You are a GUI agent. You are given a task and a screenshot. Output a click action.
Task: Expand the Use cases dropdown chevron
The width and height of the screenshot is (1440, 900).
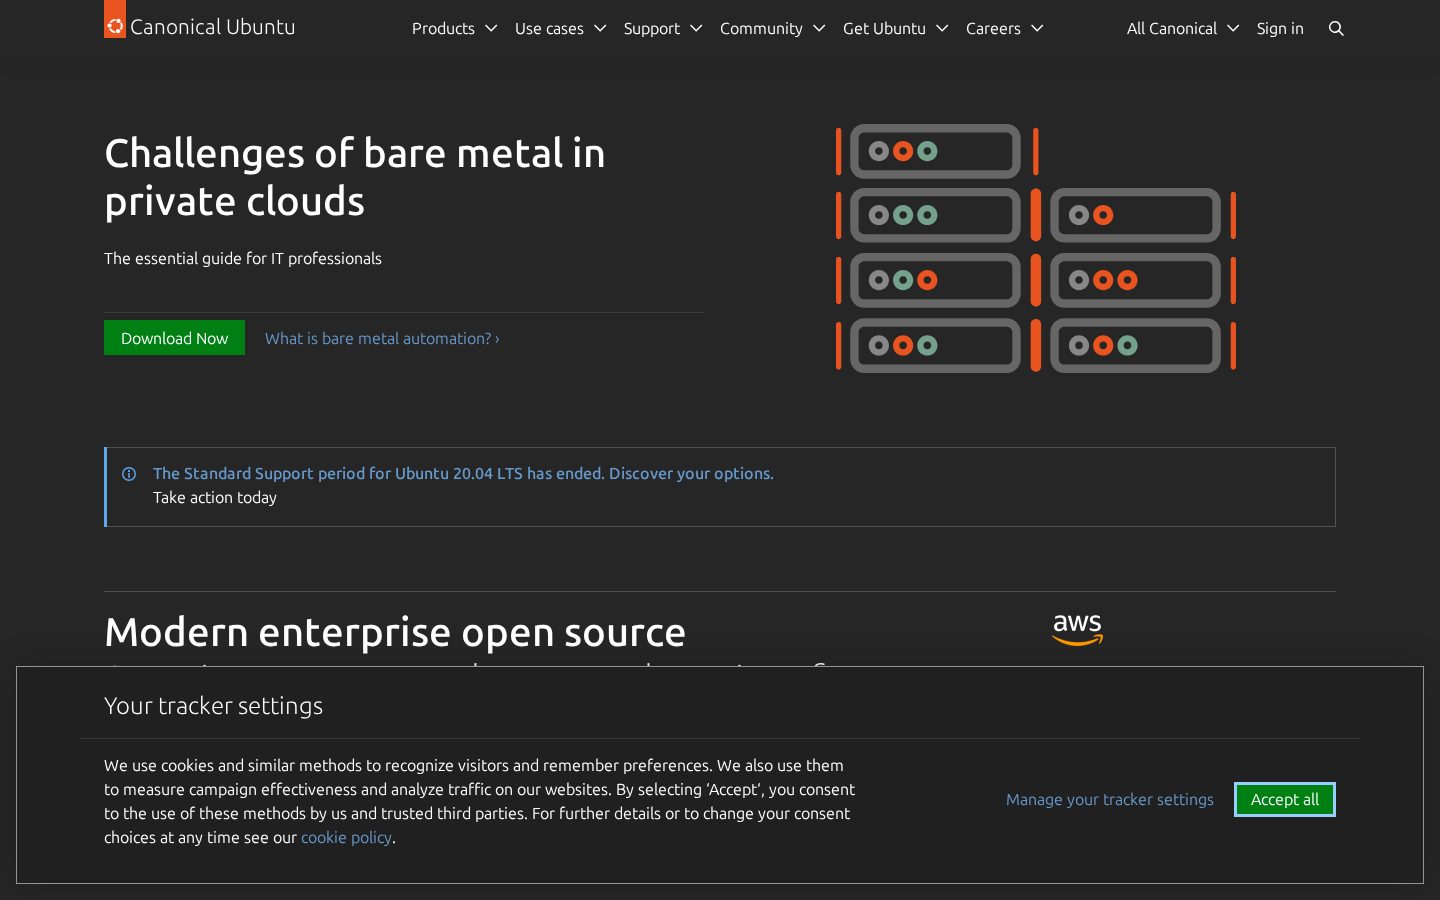click(600, 29)
